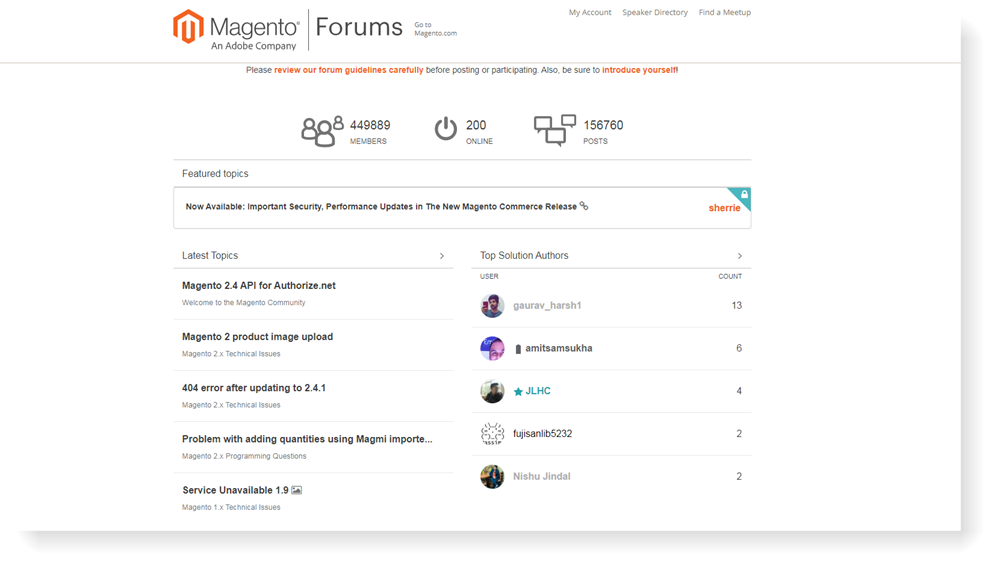View author sherrie's profile

[x=724, y=208]
